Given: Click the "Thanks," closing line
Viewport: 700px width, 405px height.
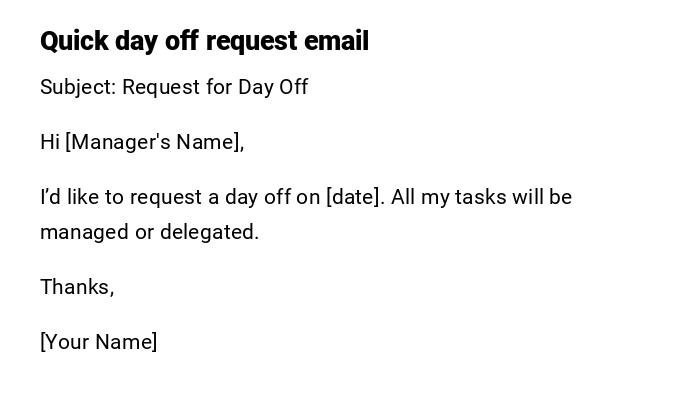Looking at the screenshot, I should pos(77,287).
